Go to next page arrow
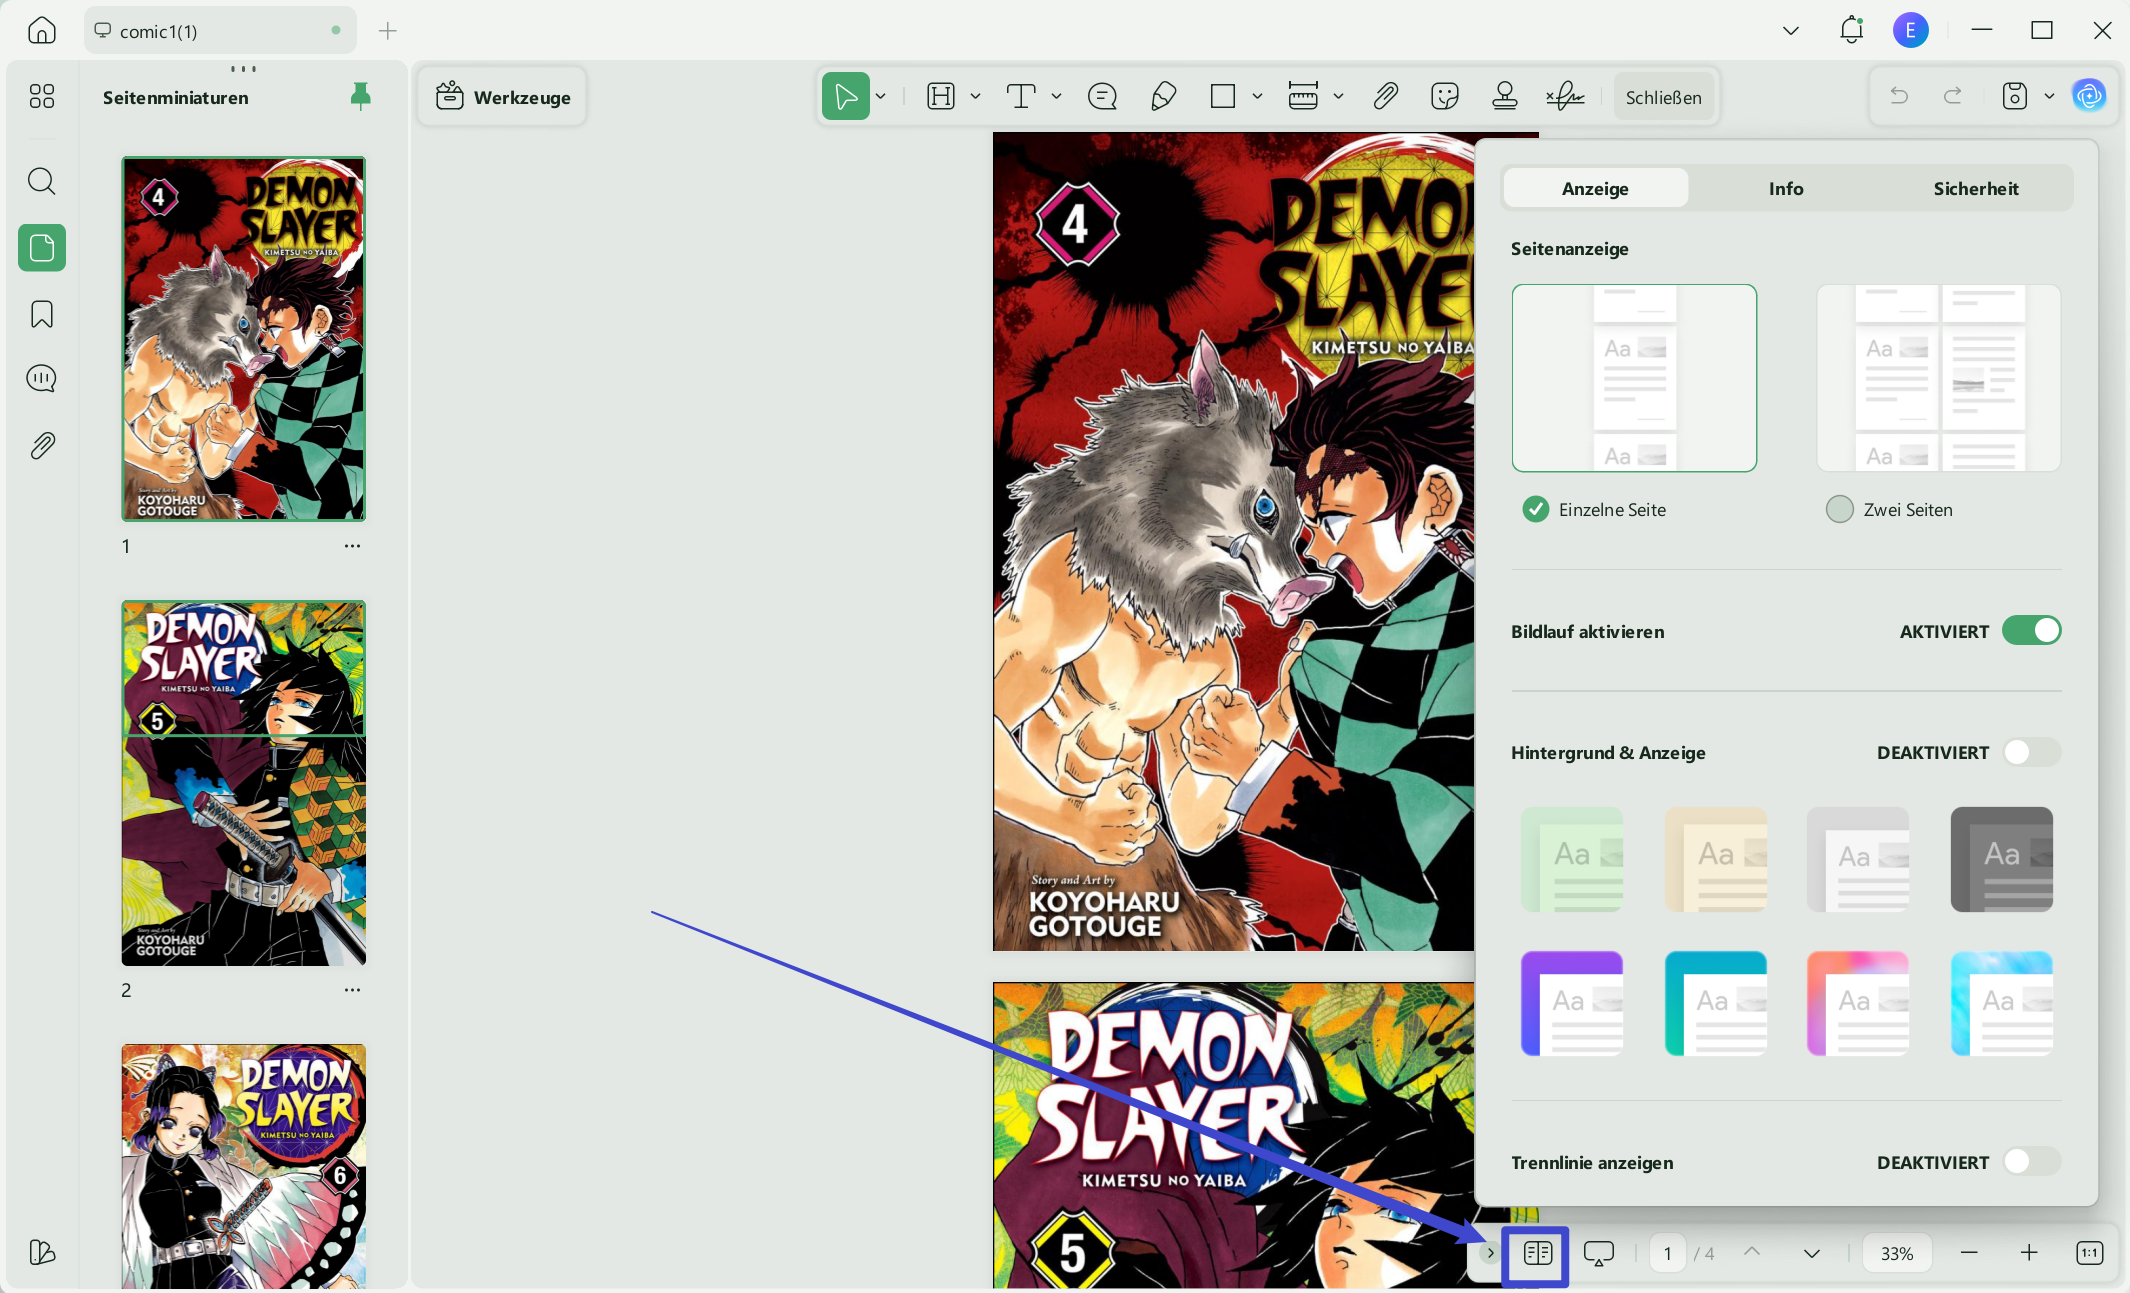The height and width of the screenshot is (1293, 2130). [1812, 1253]
